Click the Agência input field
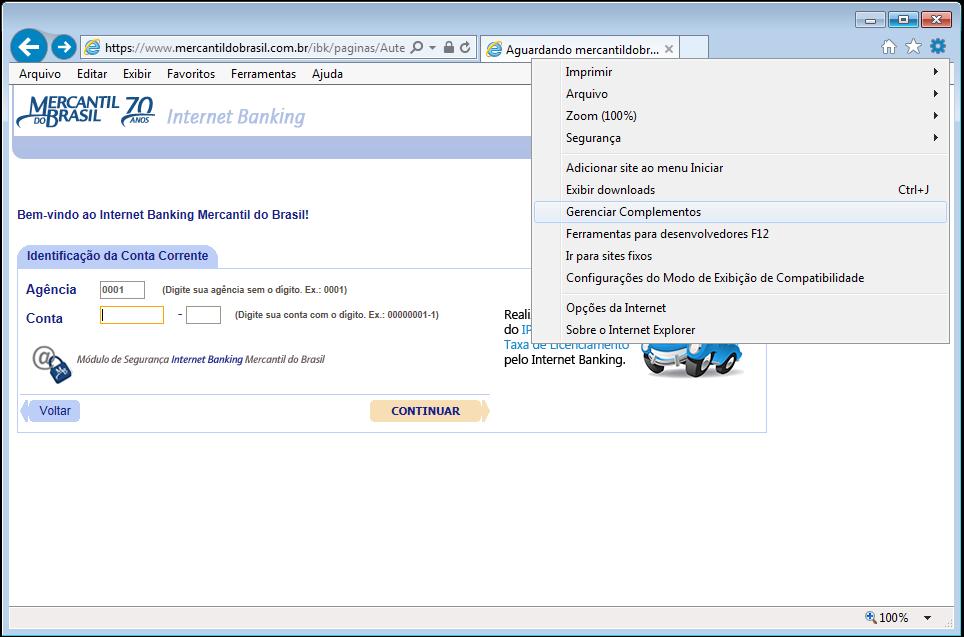The height and width of the screenshot is (637, 964). coord(122,290)
